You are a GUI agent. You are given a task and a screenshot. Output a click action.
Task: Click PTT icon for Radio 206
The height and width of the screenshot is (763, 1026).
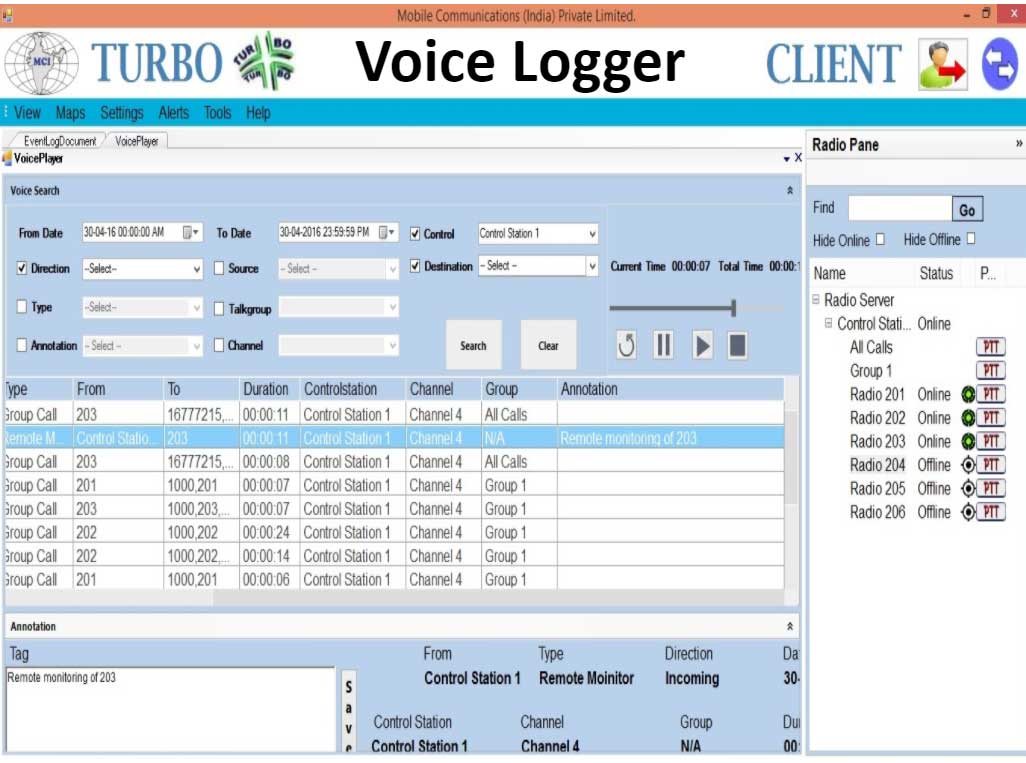coord(991,512)
